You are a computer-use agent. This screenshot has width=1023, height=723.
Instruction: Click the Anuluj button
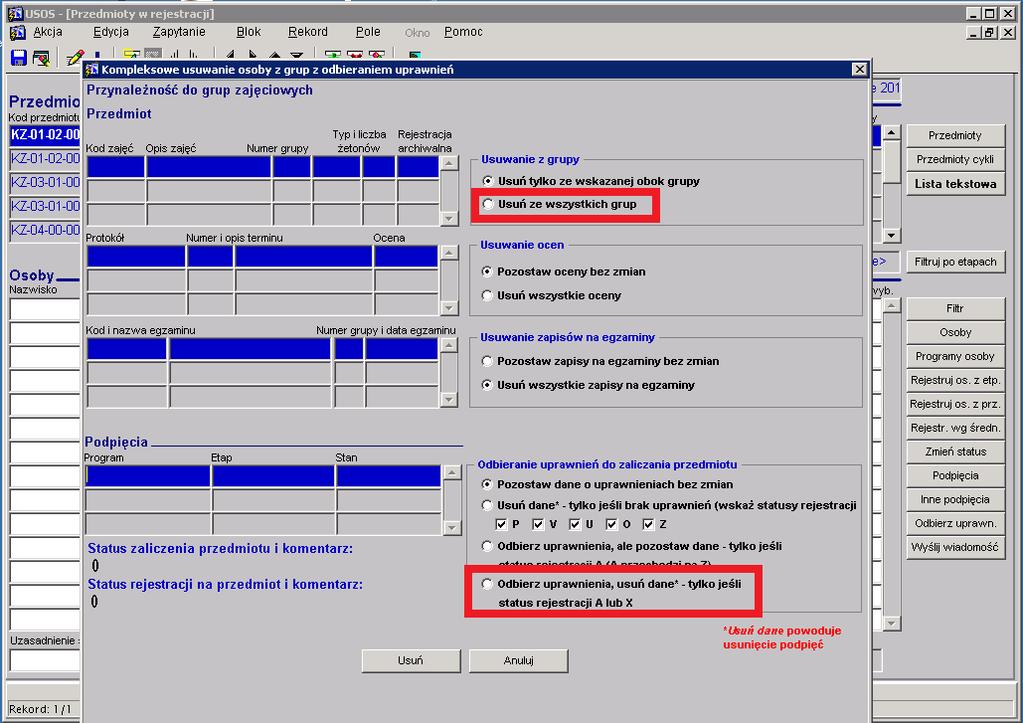tap(519, 660)
